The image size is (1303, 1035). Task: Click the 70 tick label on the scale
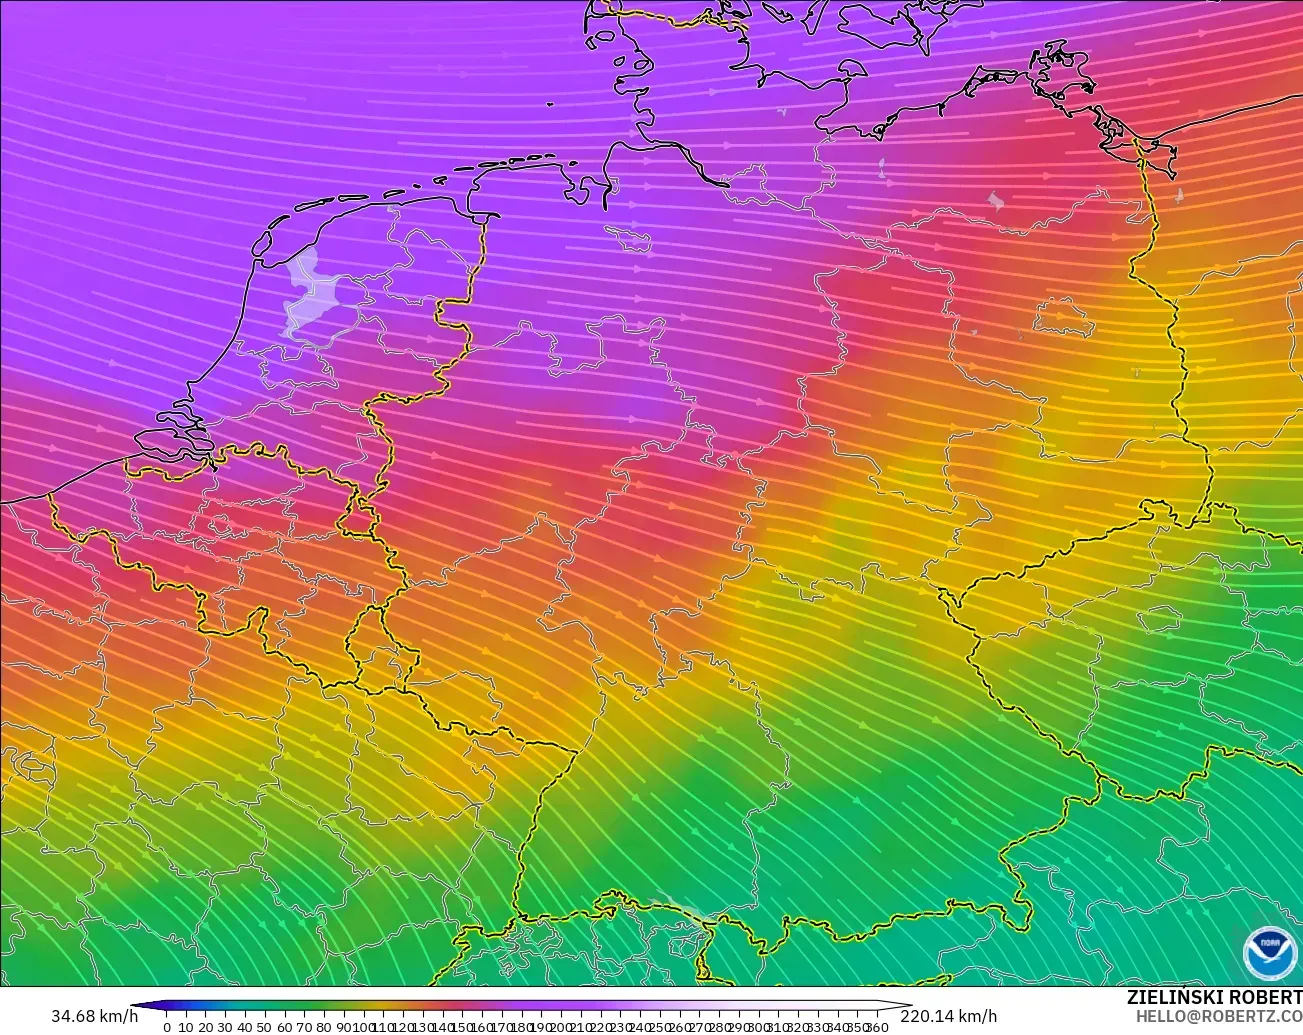tap(304, 1028)
